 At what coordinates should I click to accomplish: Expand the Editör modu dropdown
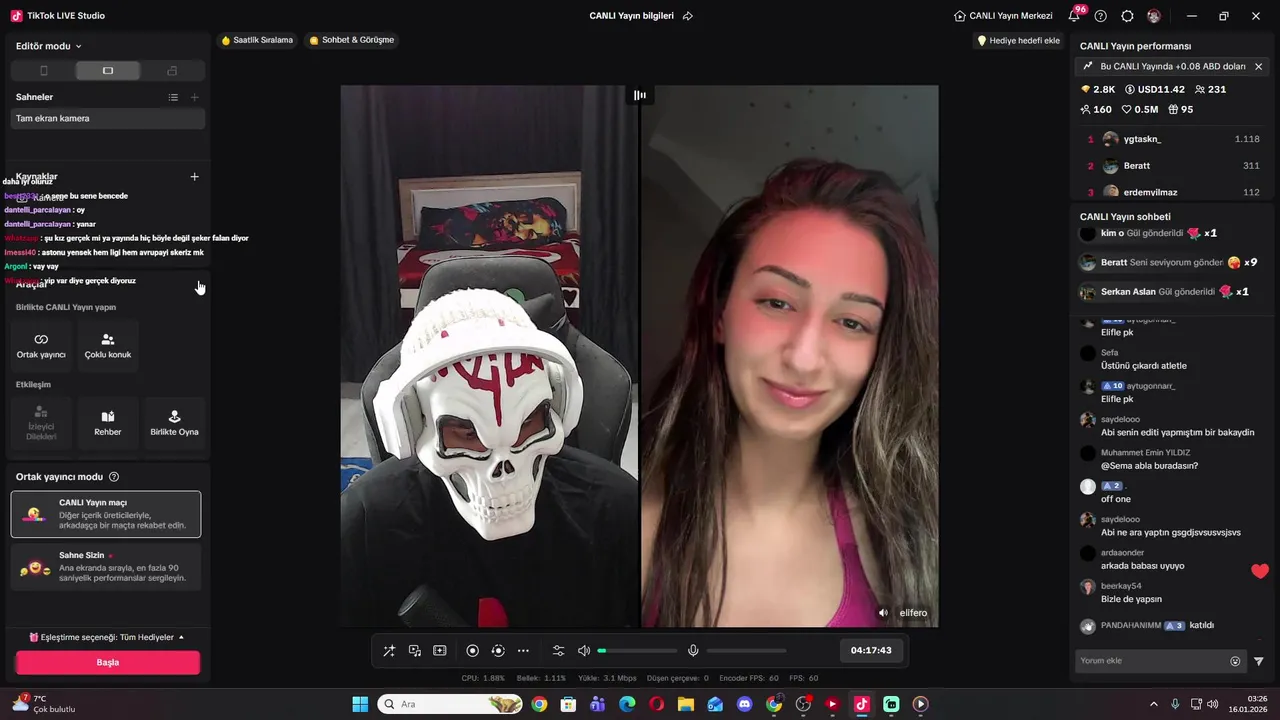[x=49, y=46]
